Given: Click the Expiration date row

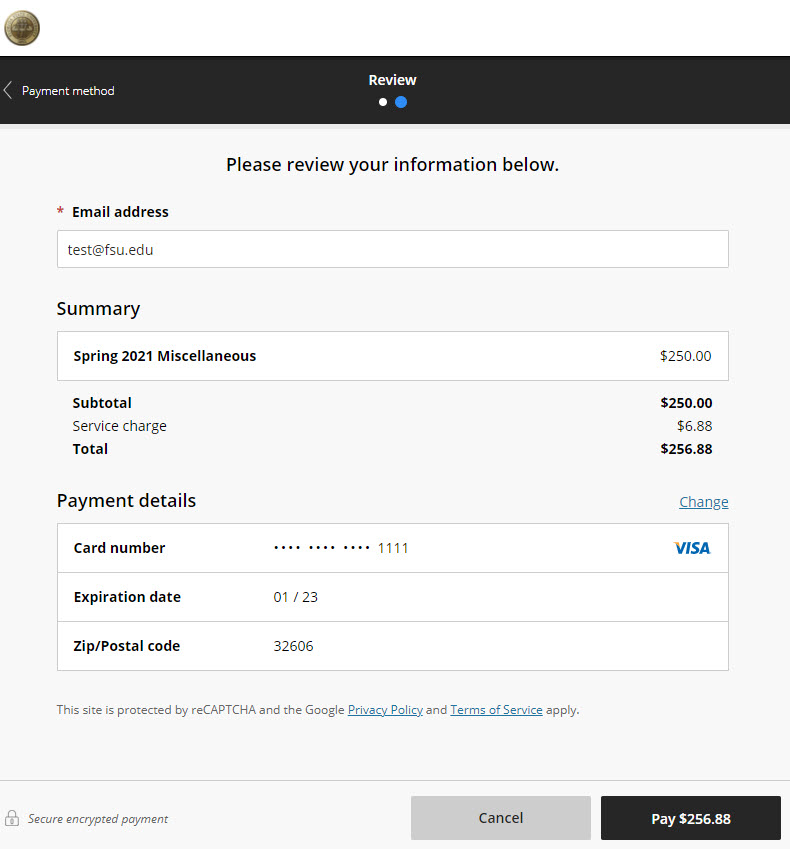Looking at the screenshot, I should [x=392, y=596].
